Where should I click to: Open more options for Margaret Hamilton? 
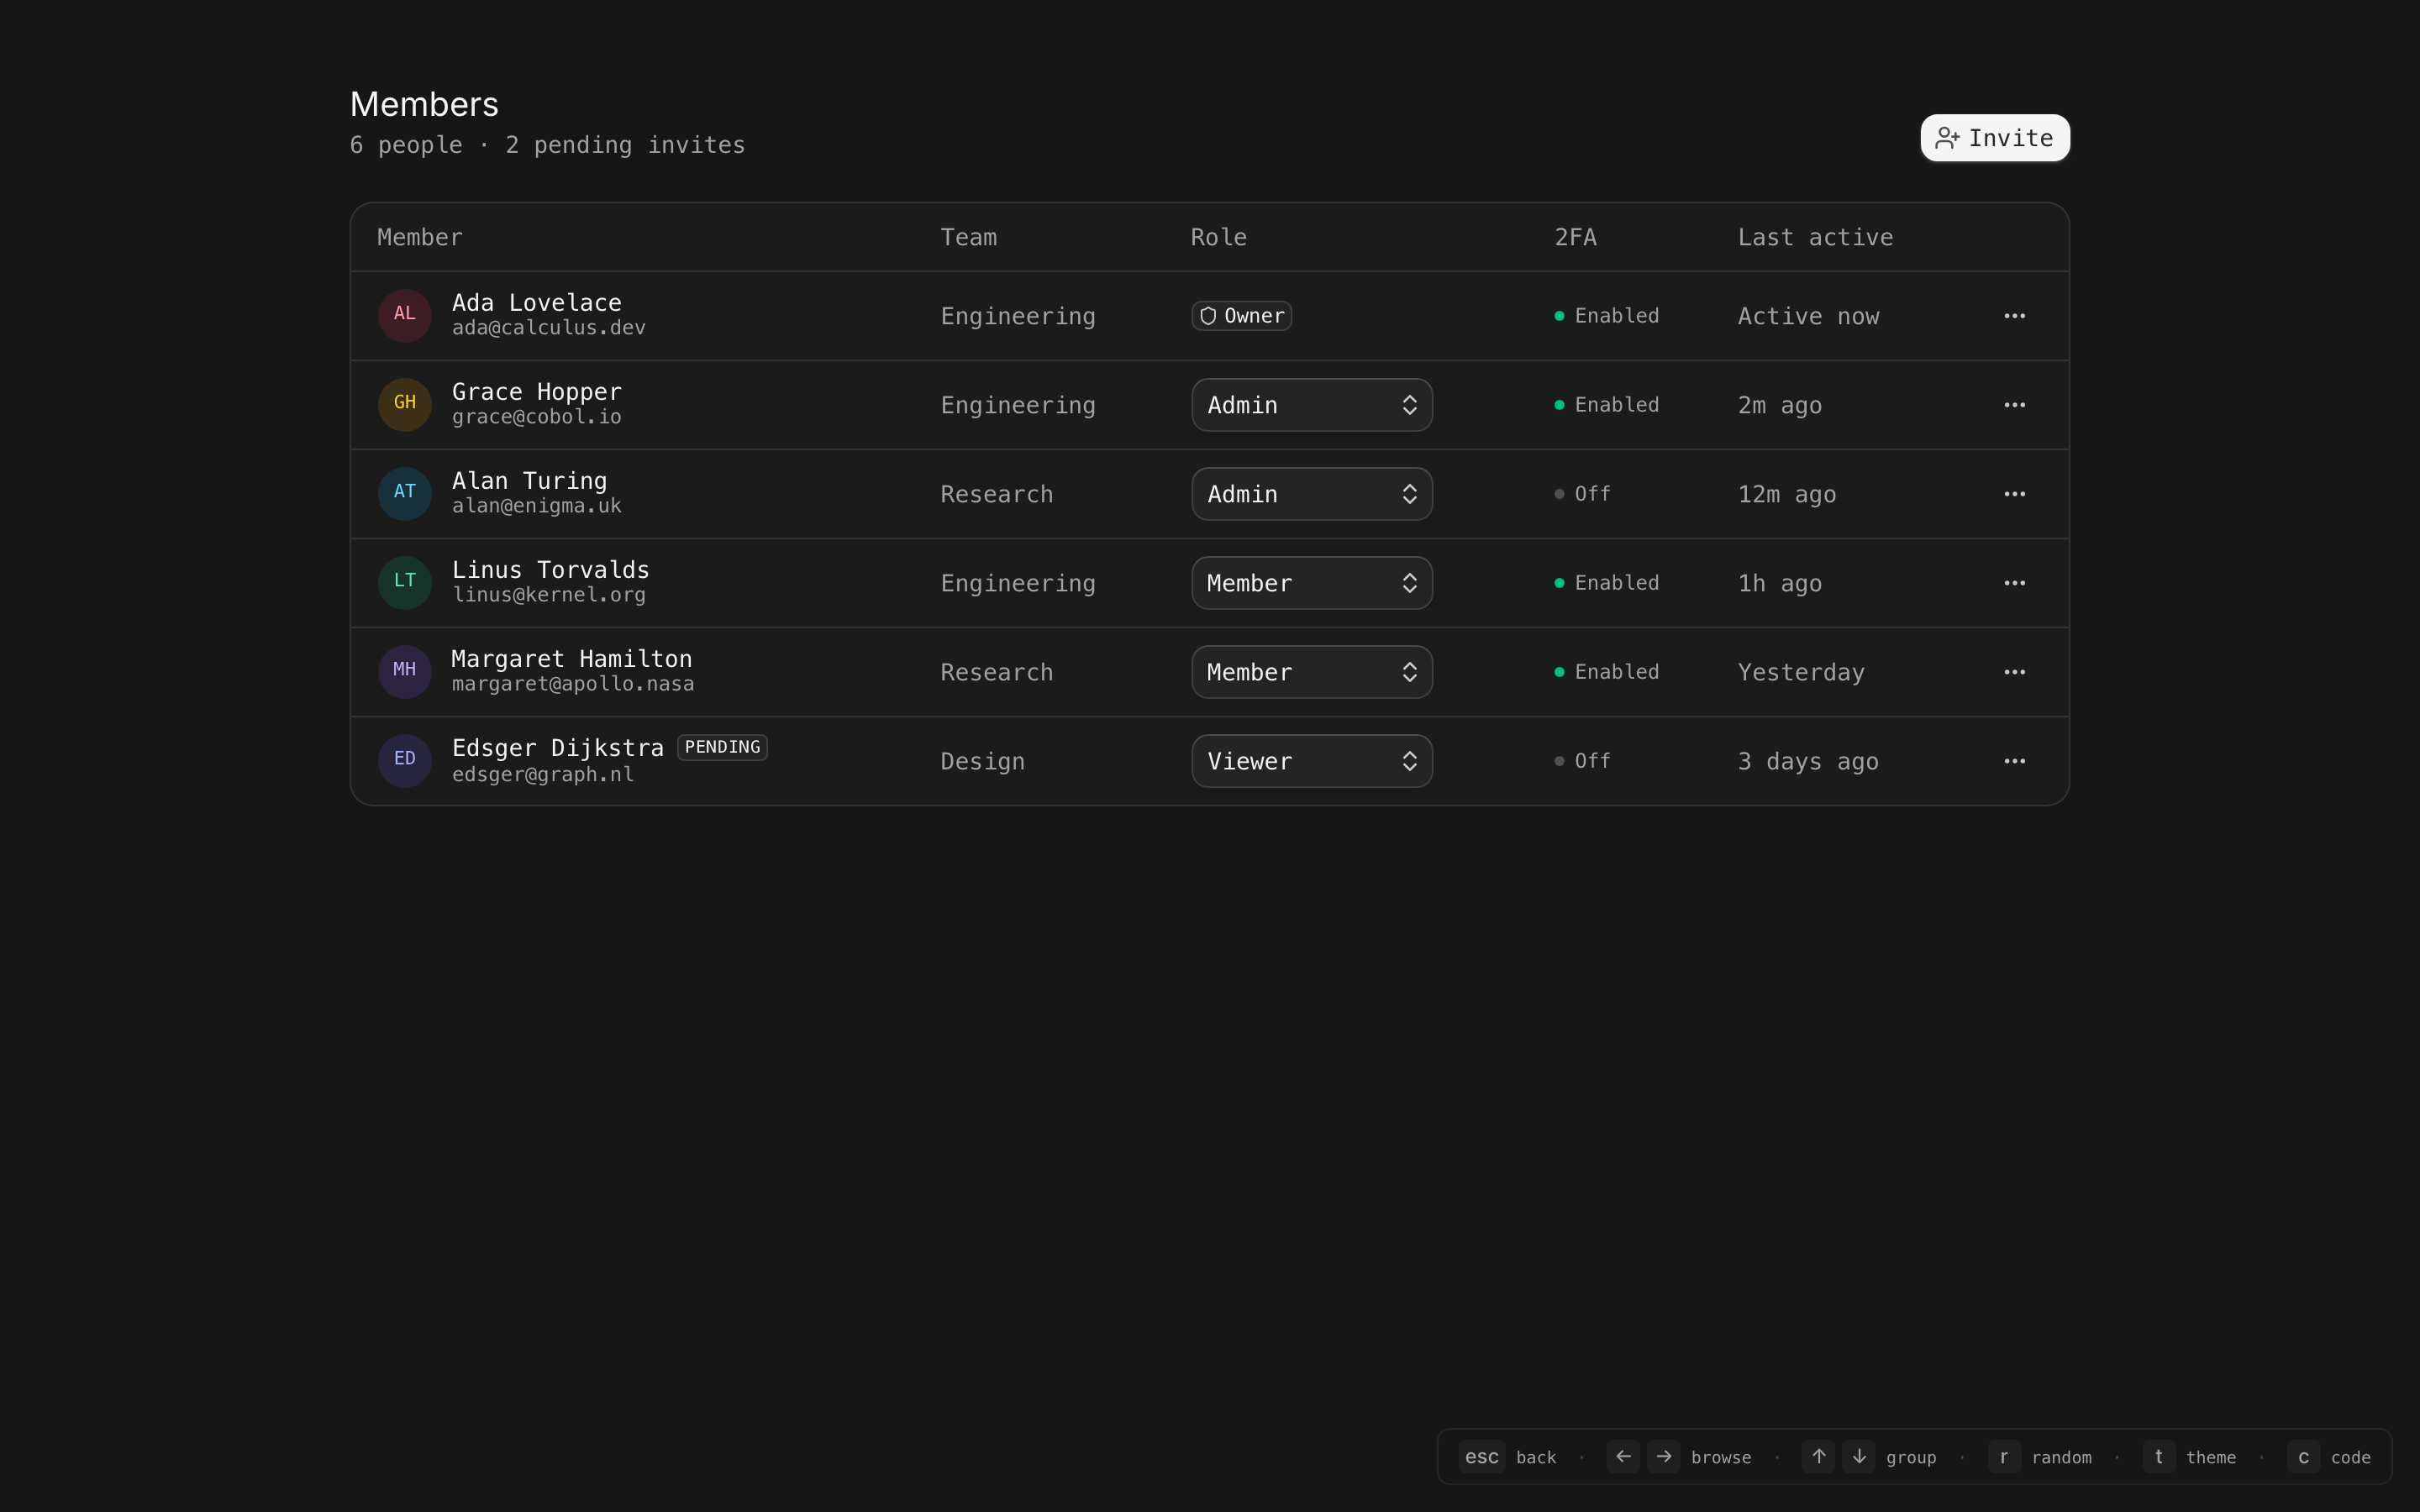2014,672
